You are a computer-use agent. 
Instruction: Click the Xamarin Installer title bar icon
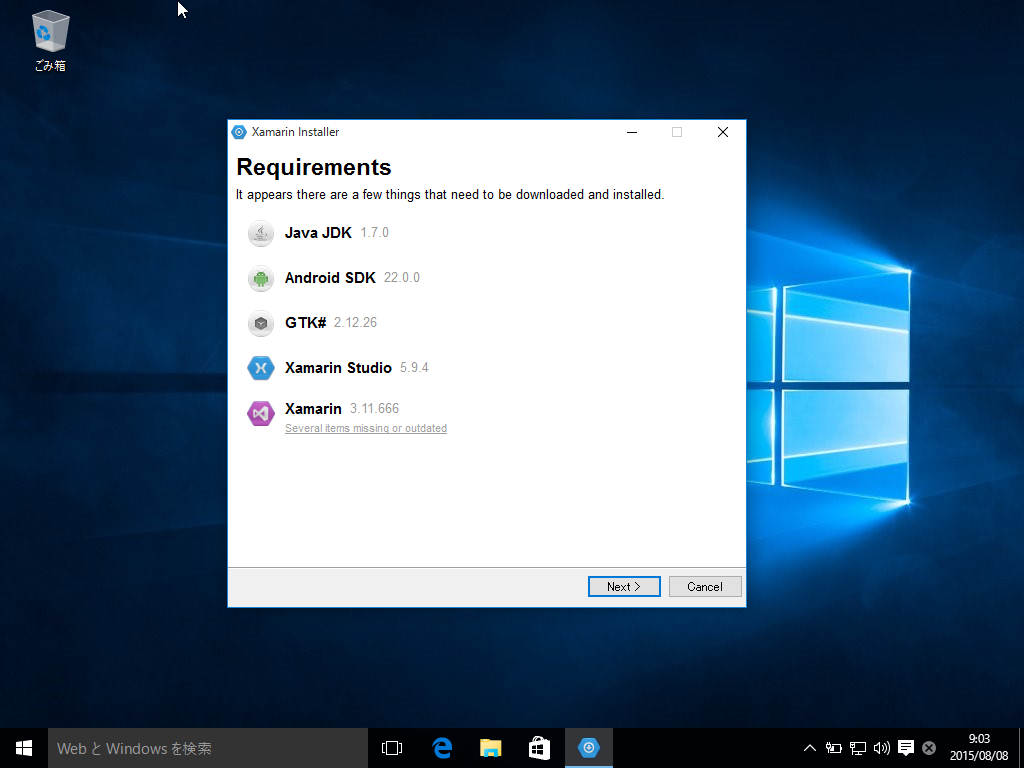pos(239,132)
